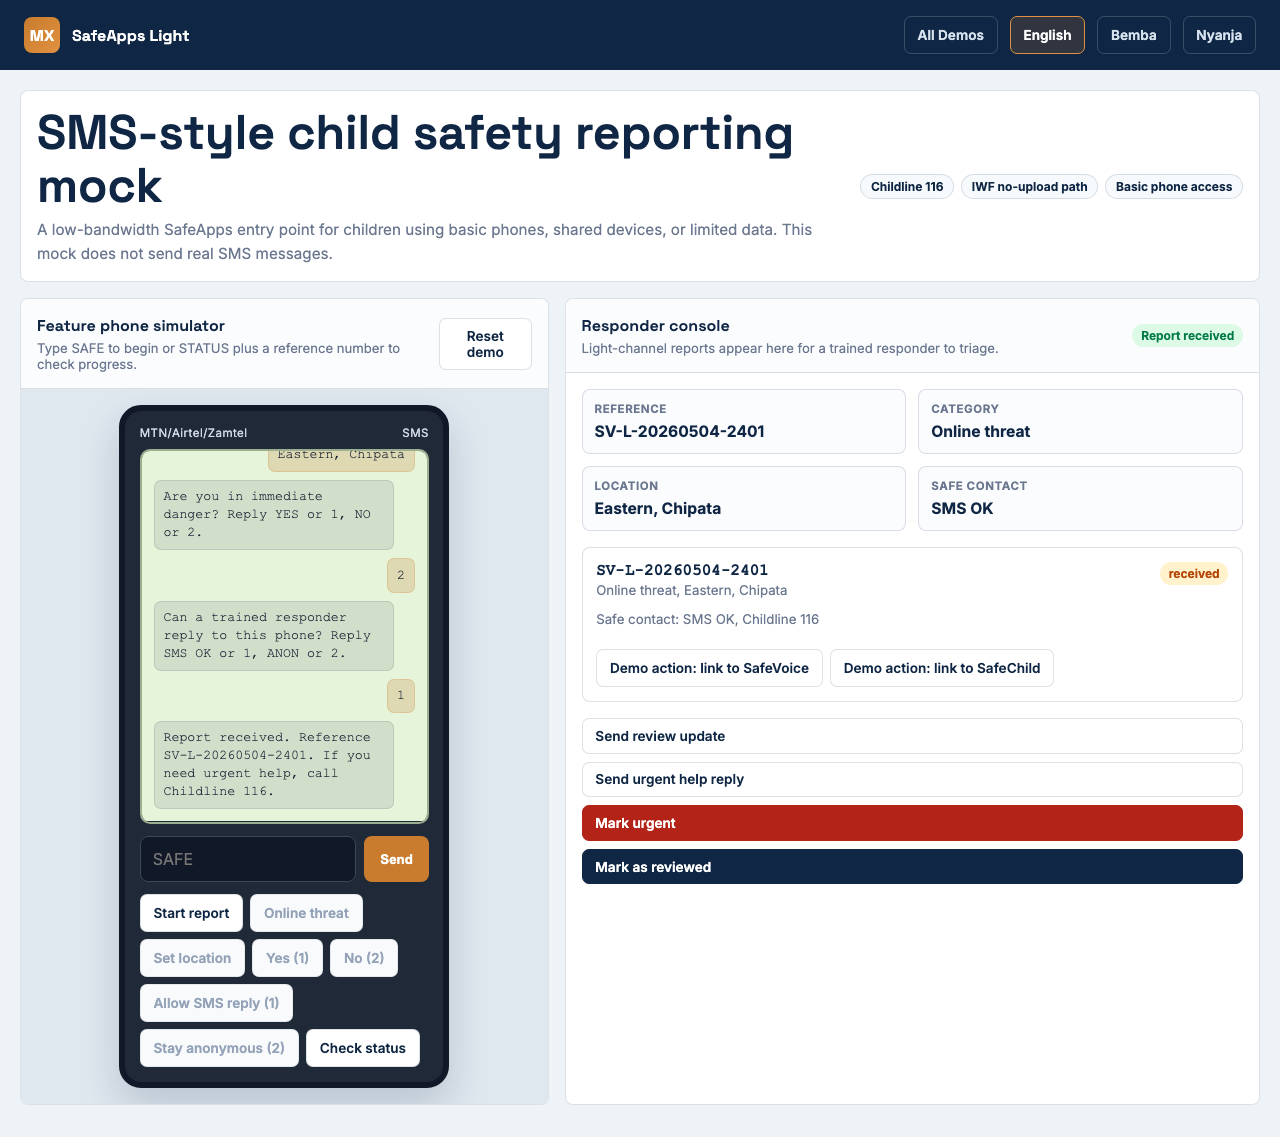Click the Safe Contact SMS OK field
Screen dimensions: 1280x1137
click(1080, 498)
